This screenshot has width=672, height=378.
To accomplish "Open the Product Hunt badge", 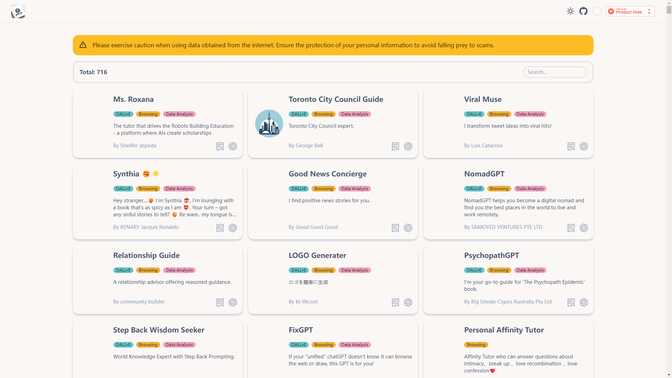I will (630, 12).
